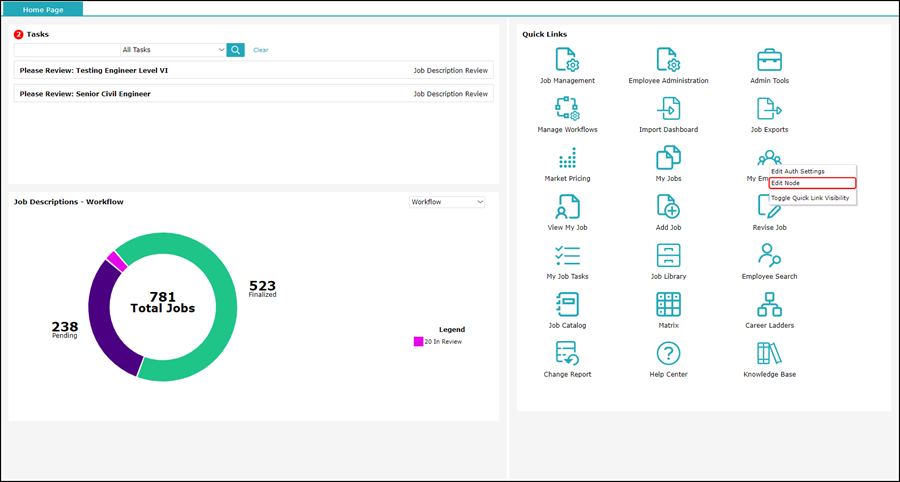900x482 pixels.
Task: Open Employee Administration icon
Action: click(668, 60)
